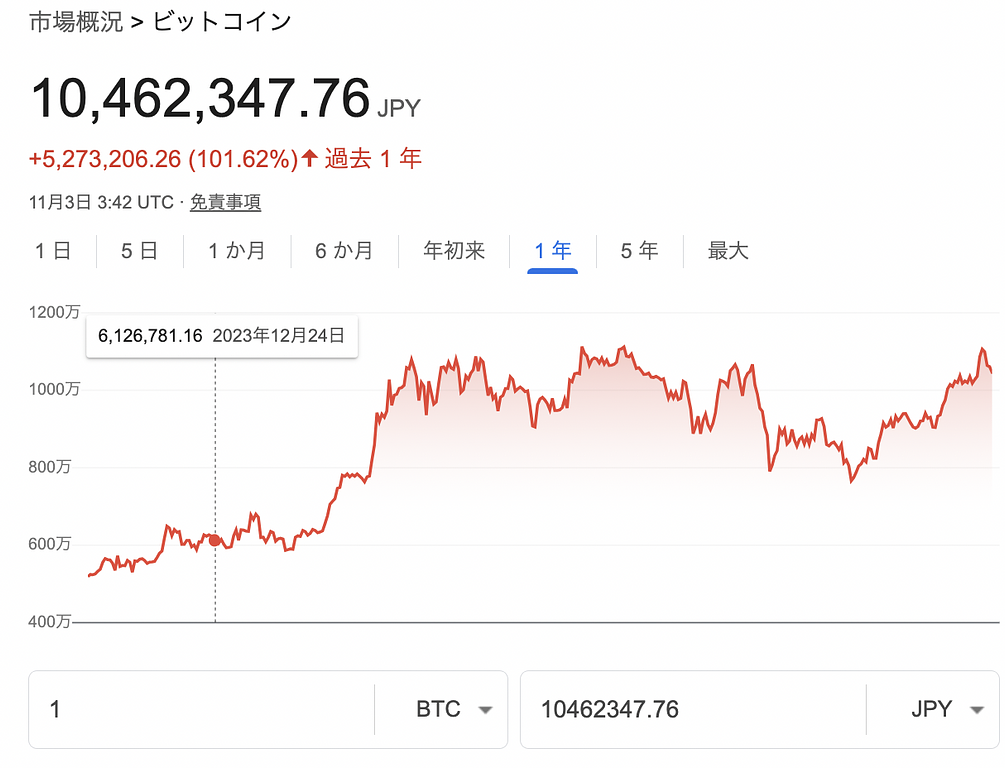Click the red data point on chart
Screen dimensions: 1005x768
[x=215, y=540]
